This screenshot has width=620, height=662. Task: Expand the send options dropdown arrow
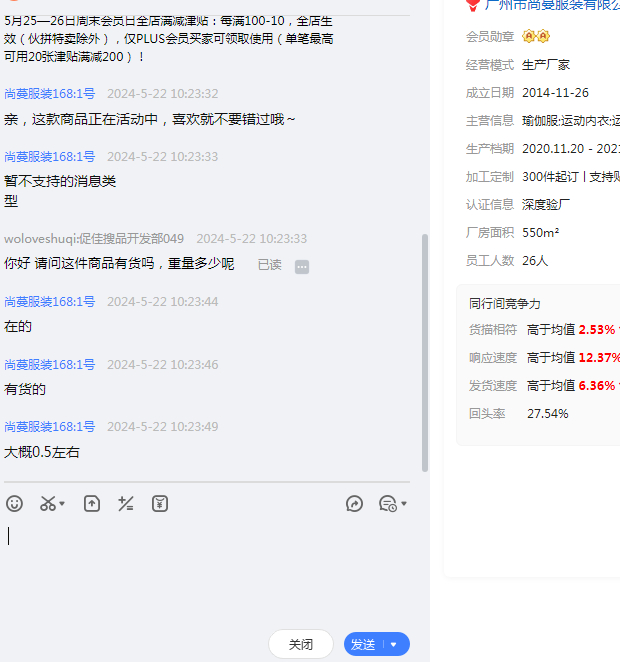[394, 645]
